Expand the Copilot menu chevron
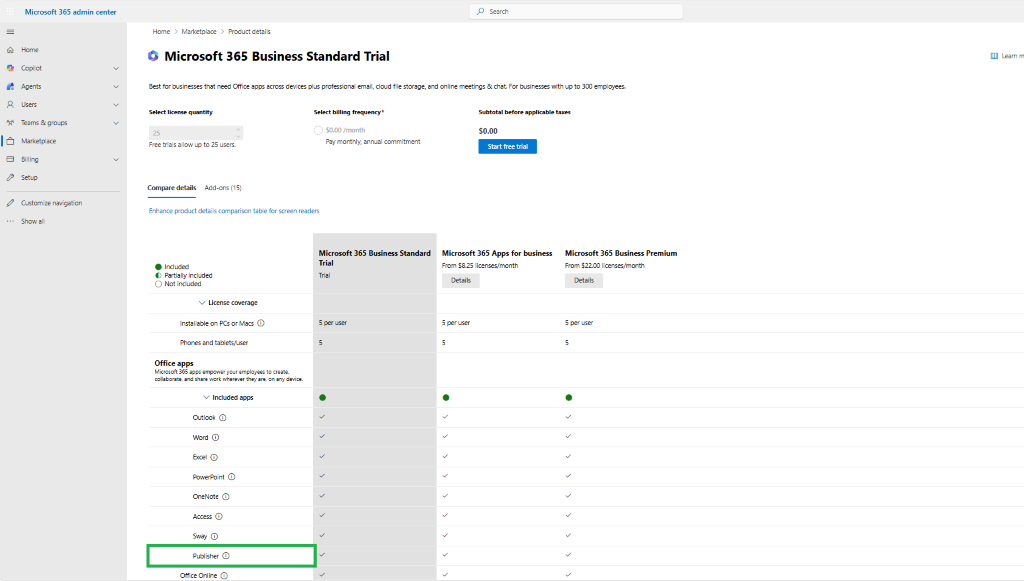Viewport: 1024px width, 581px height. (116, 68)
